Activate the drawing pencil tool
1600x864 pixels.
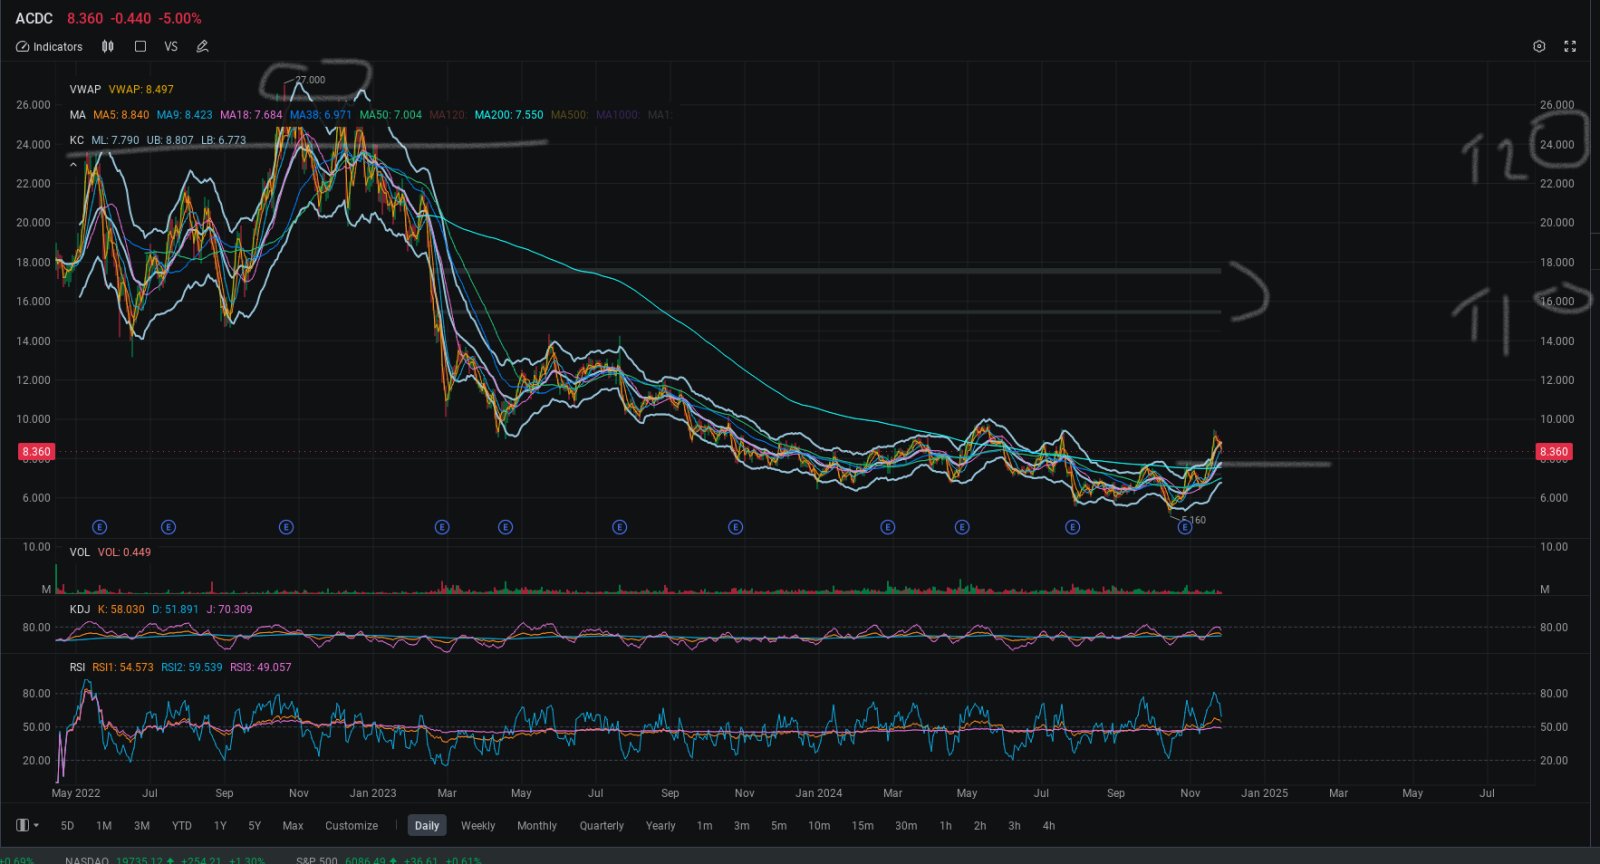(202, 47)
